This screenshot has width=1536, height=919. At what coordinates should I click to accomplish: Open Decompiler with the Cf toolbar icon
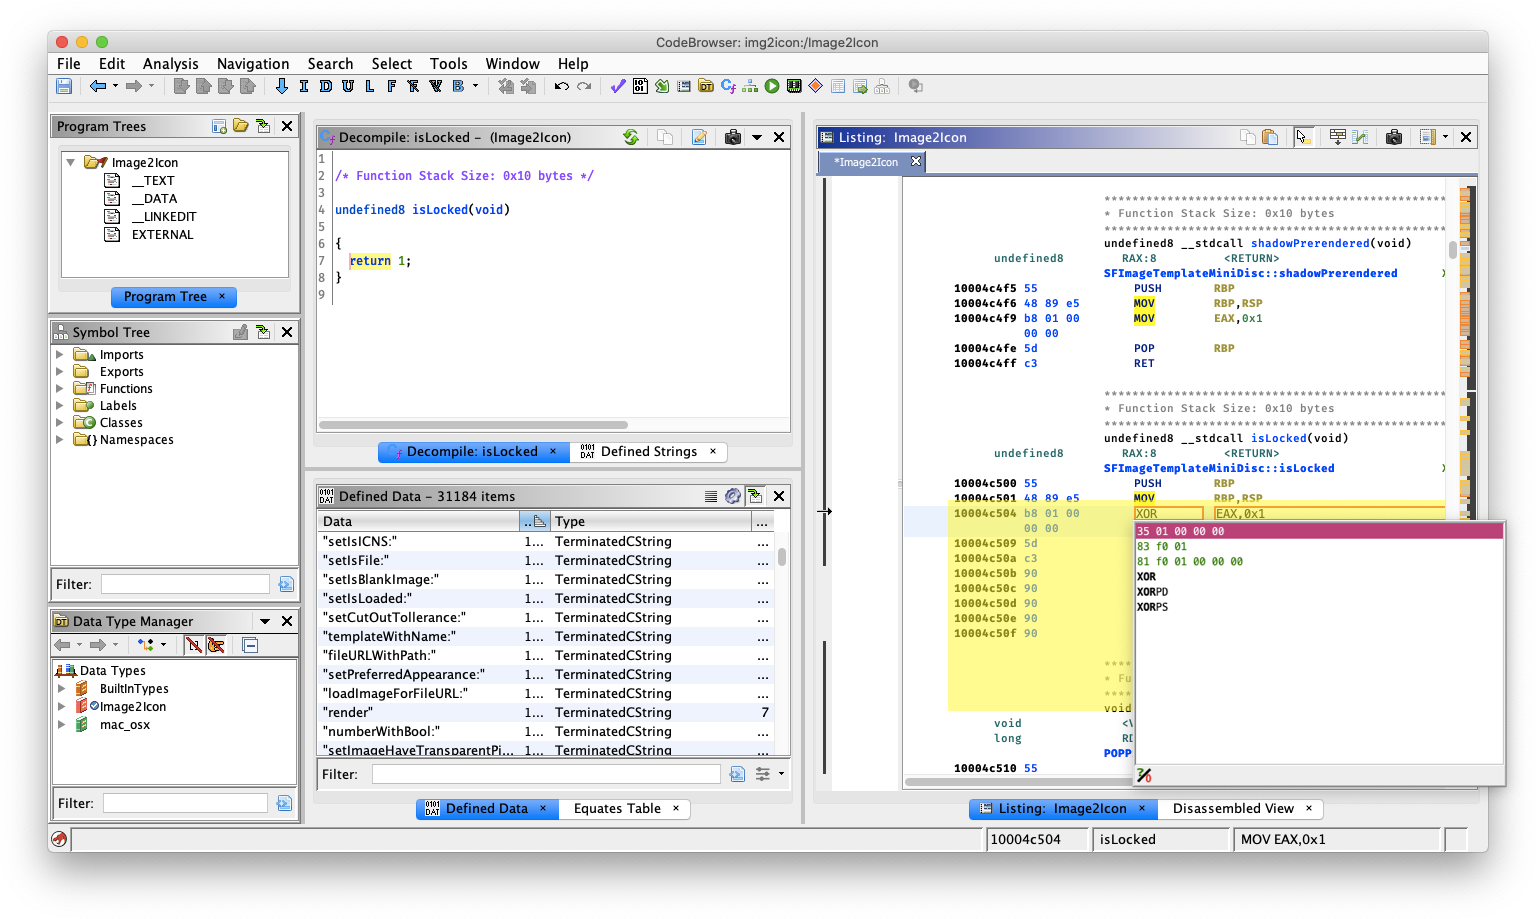pos(728,86)
